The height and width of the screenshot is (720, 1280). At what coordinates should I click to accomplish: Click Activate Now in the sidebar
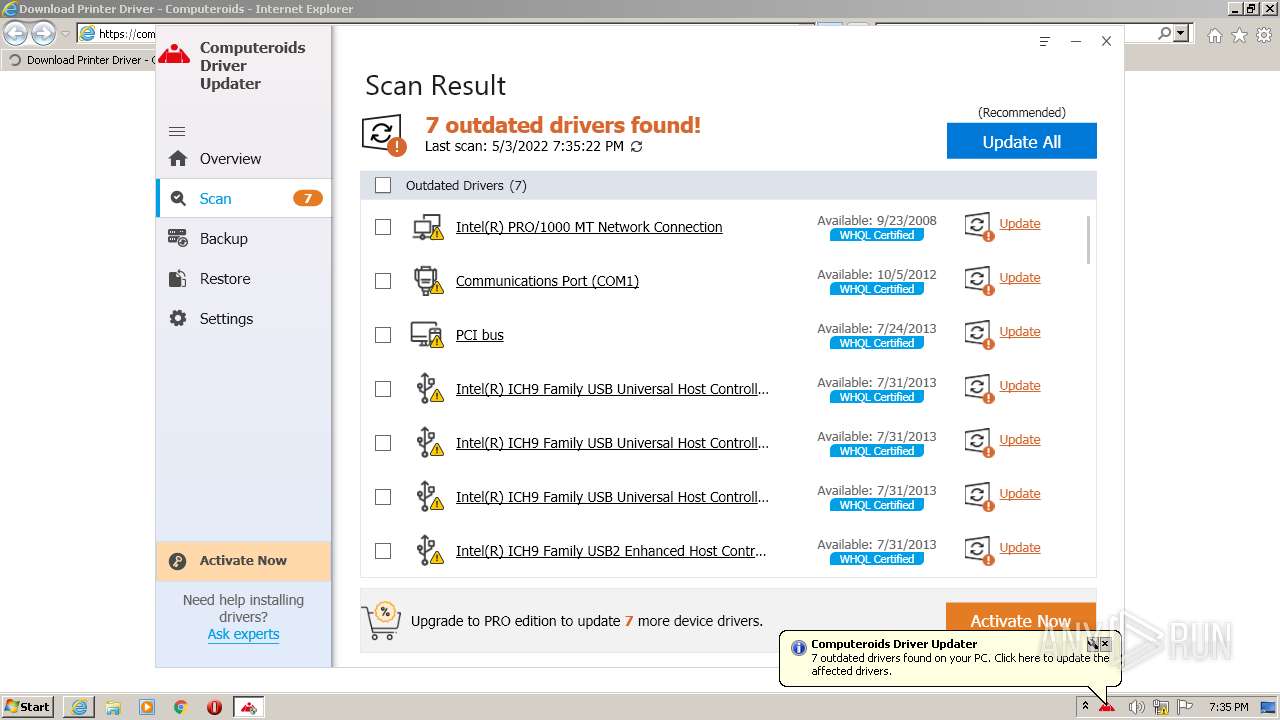(243, 561)
